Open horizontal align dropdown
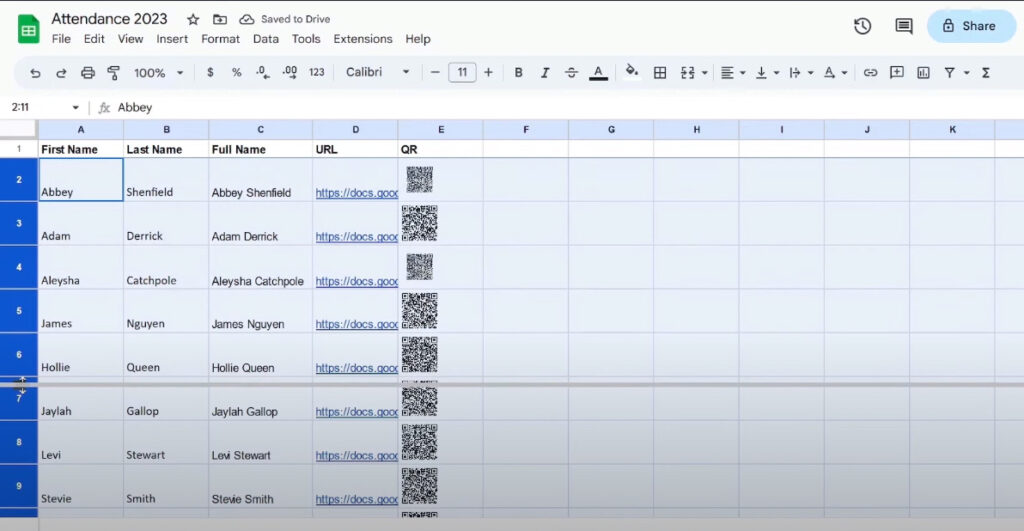1024x531 pixels. 732,72
